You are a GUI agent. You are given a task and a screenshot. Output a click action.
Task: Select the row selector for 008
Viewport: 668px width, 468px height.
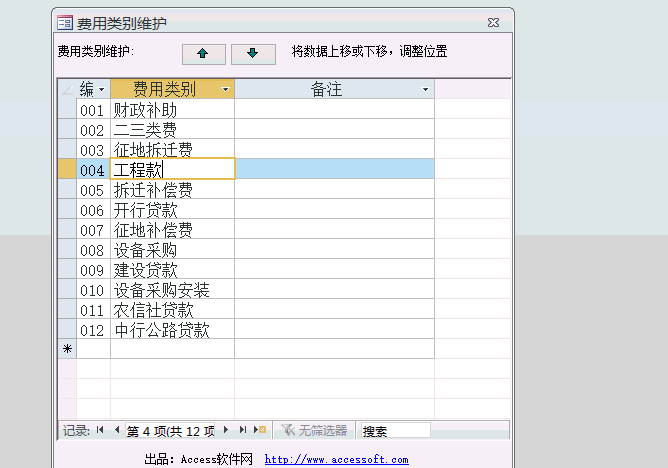[x=67, y=249]
